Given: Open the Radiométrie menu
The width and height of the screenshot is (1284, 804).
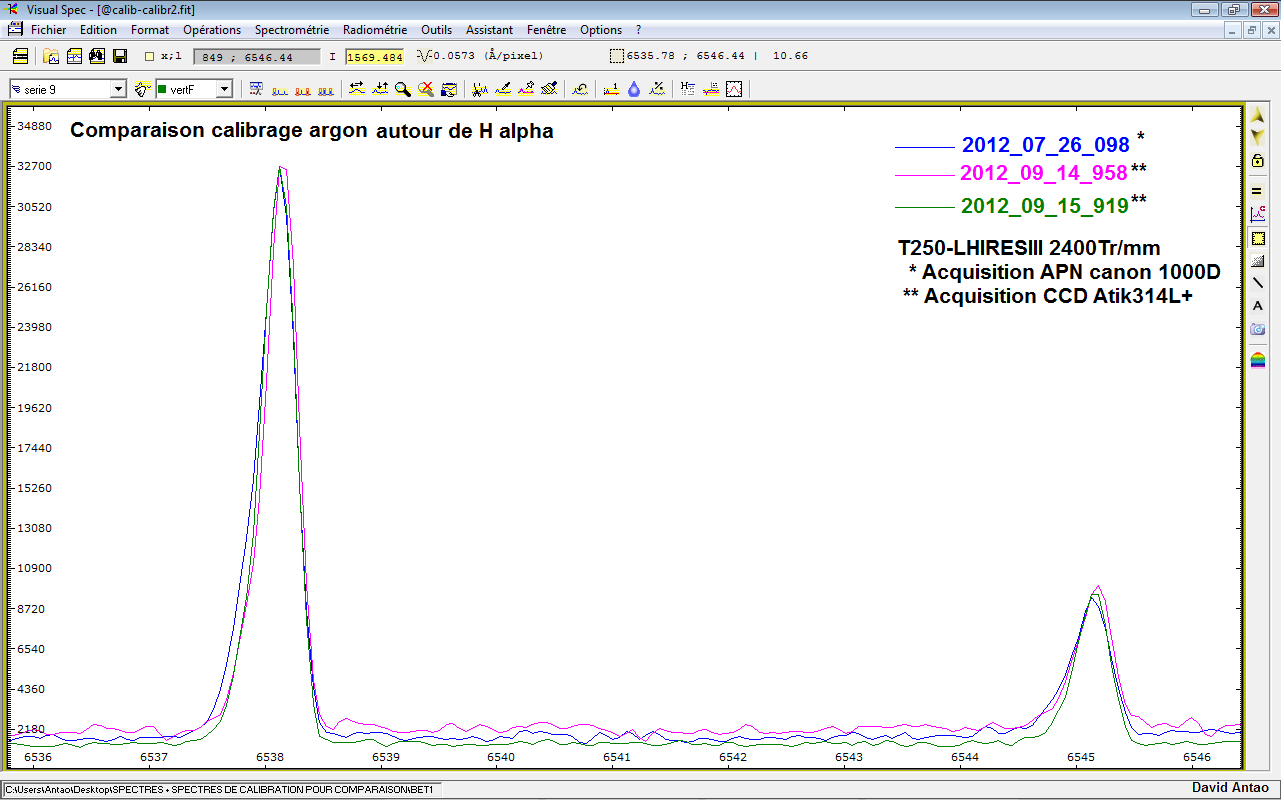Looking at the screenshot, I should 375,30.
